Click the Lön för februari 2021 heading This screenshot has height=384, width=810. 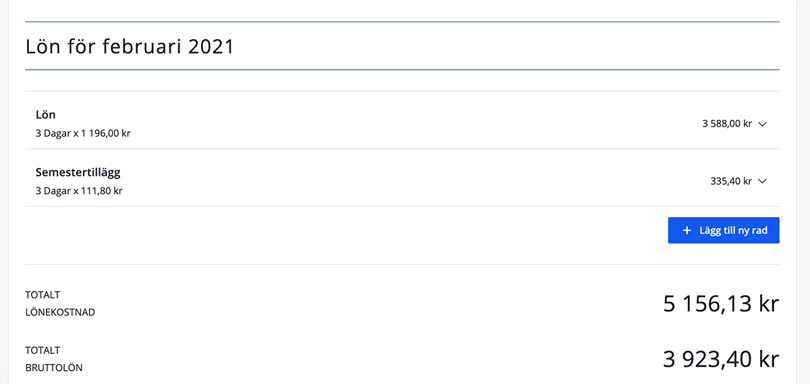coord(130,47)
